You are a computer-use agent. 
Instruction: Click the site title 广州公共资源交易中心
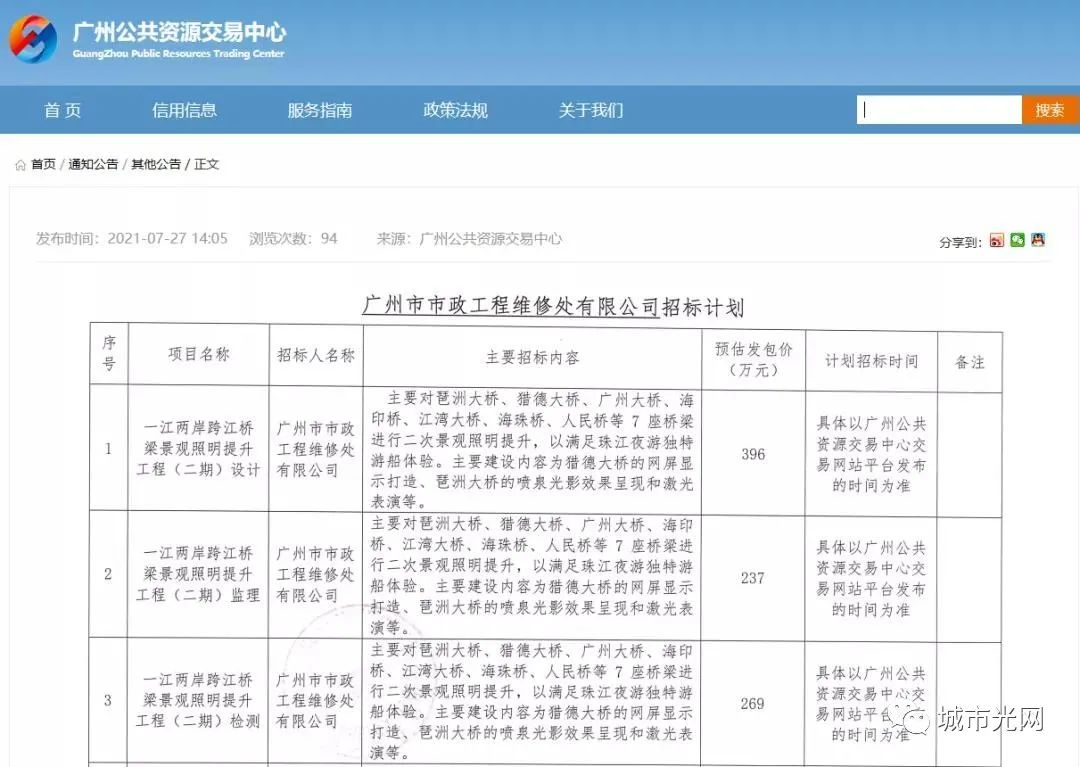pos(179,32)
